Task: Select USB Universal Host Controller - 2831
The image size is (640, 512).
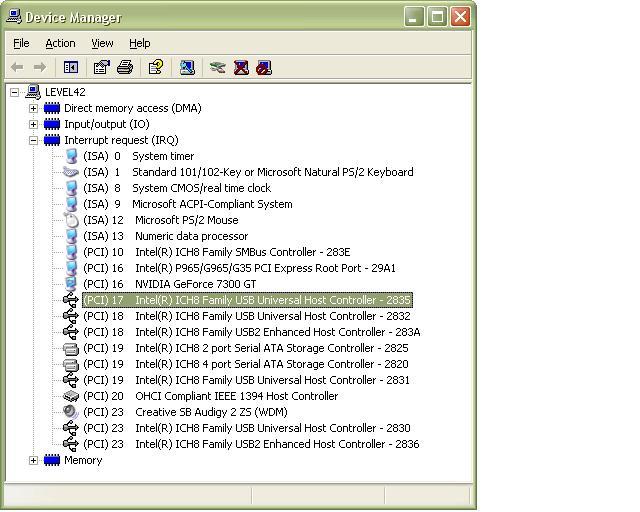Action: click(246, 380)
